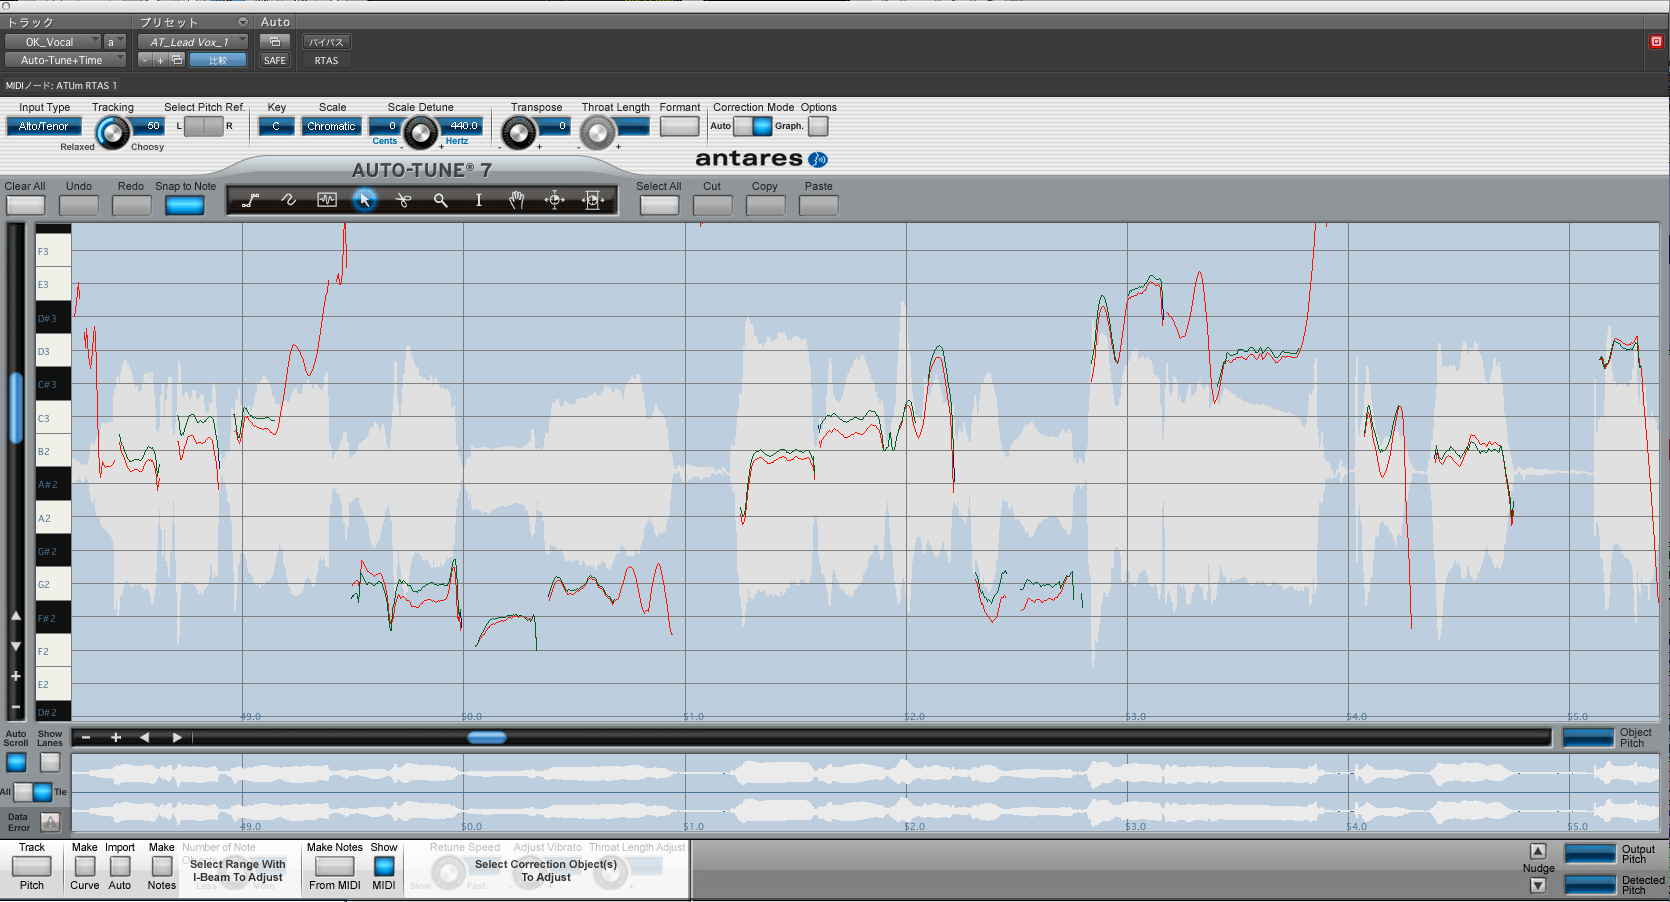1670x902 pixels.
Task: Click the horizontal timeline scrollbar thumb
Action: coord(487,738)
